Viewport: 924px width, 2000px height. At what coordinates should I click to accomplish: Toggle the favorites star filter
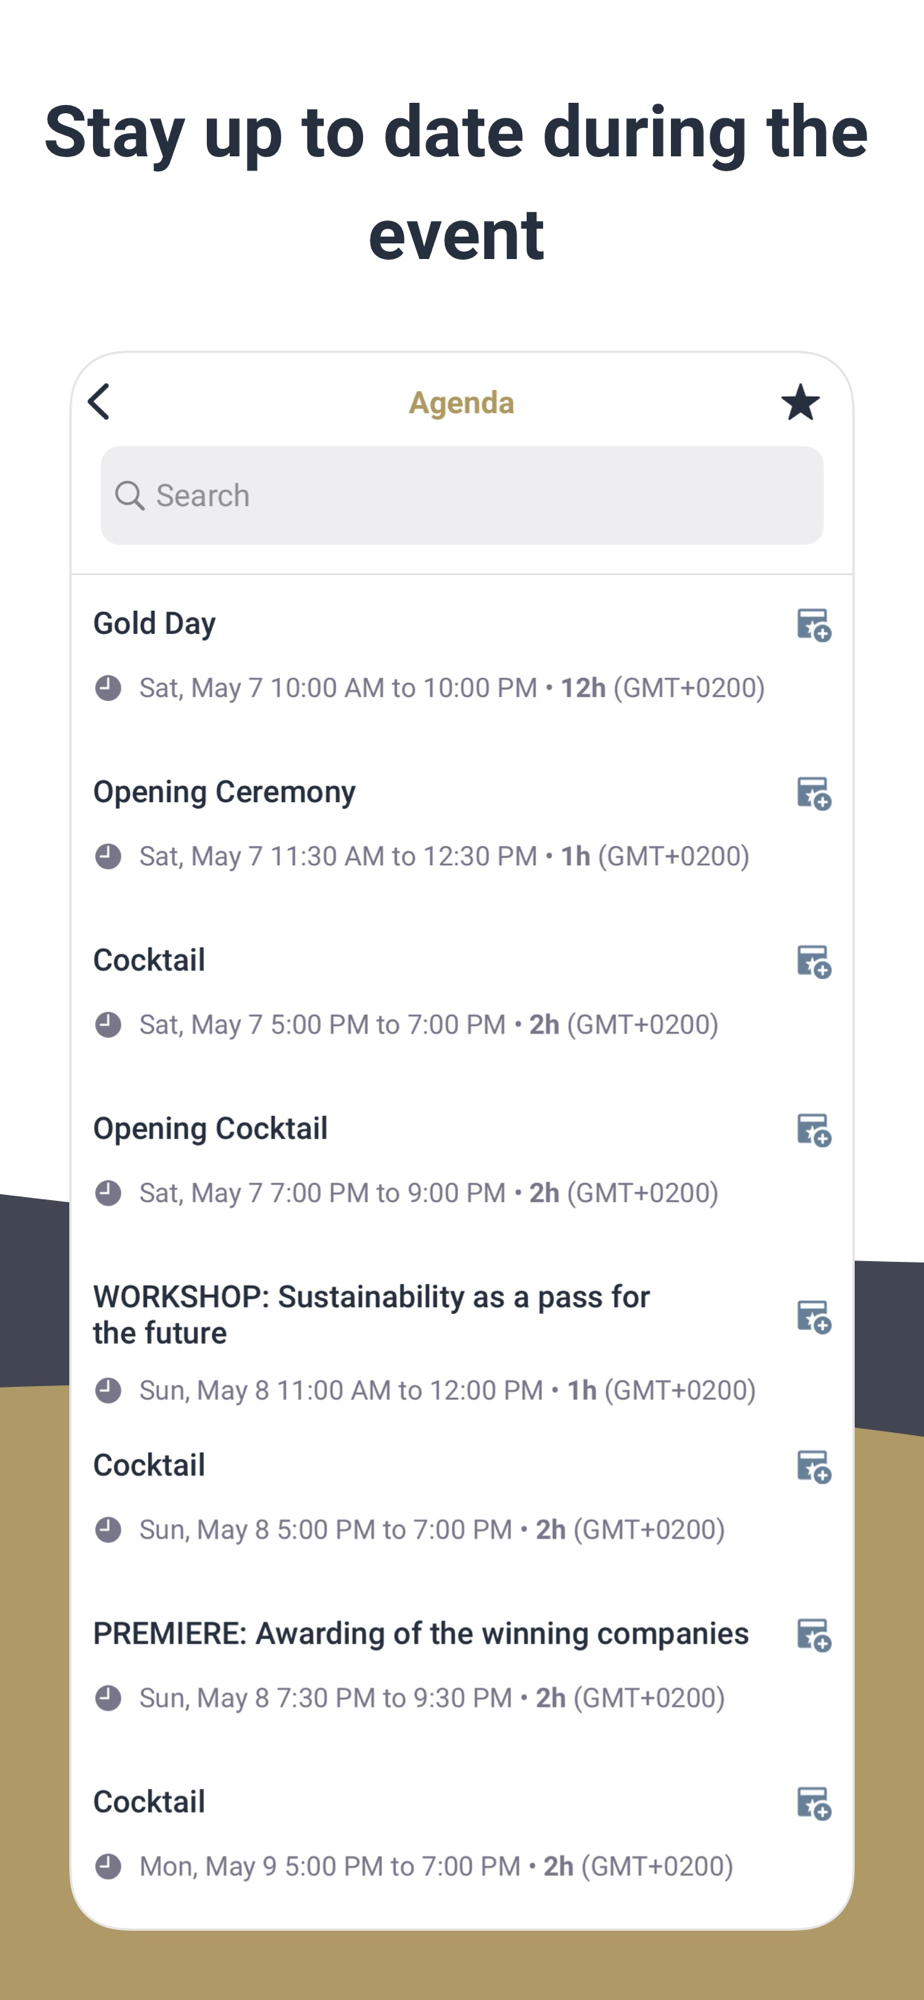pyautogui.click(x=800, y=402)
